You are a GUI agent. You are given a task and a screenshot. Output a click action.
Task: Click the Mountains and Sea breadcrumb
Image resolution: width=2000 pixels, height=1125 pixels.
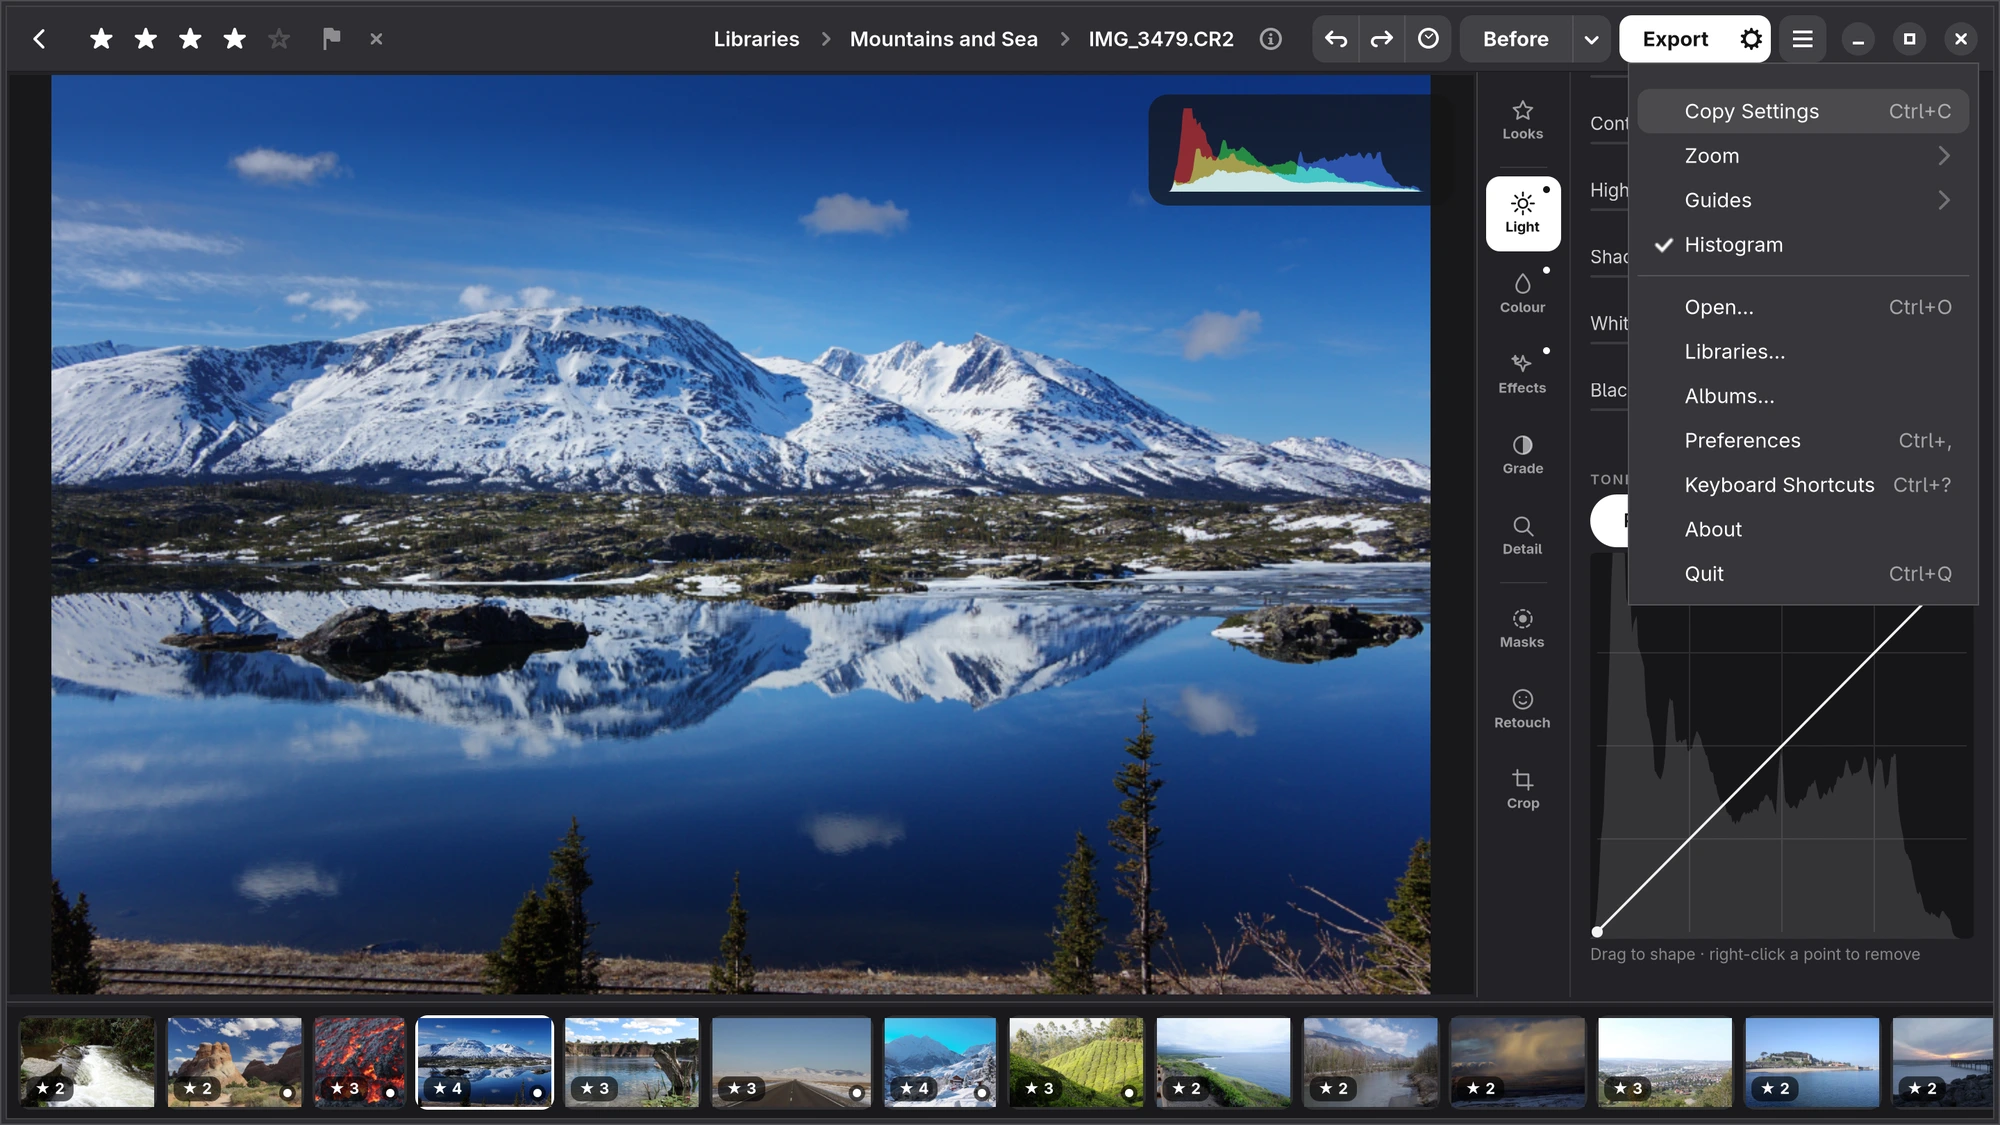click(x=943, y=39)
